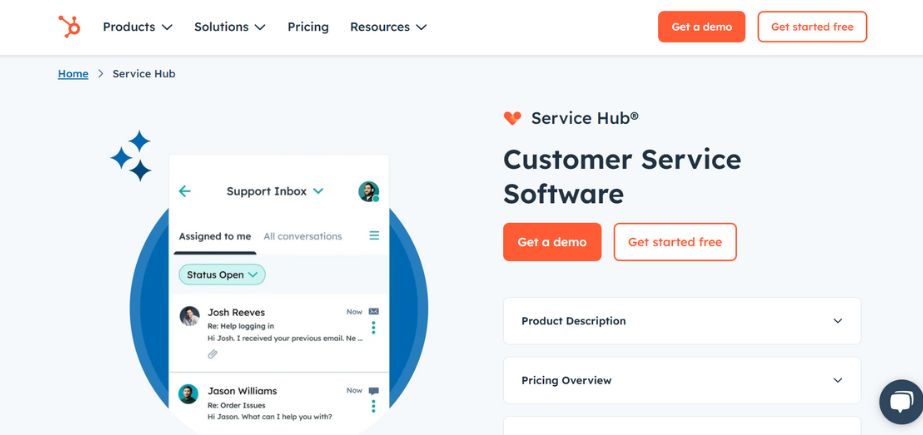The image size is (923, 435).
Task: Click the Service Hub heart icon
Action: [x=512, y=118]
